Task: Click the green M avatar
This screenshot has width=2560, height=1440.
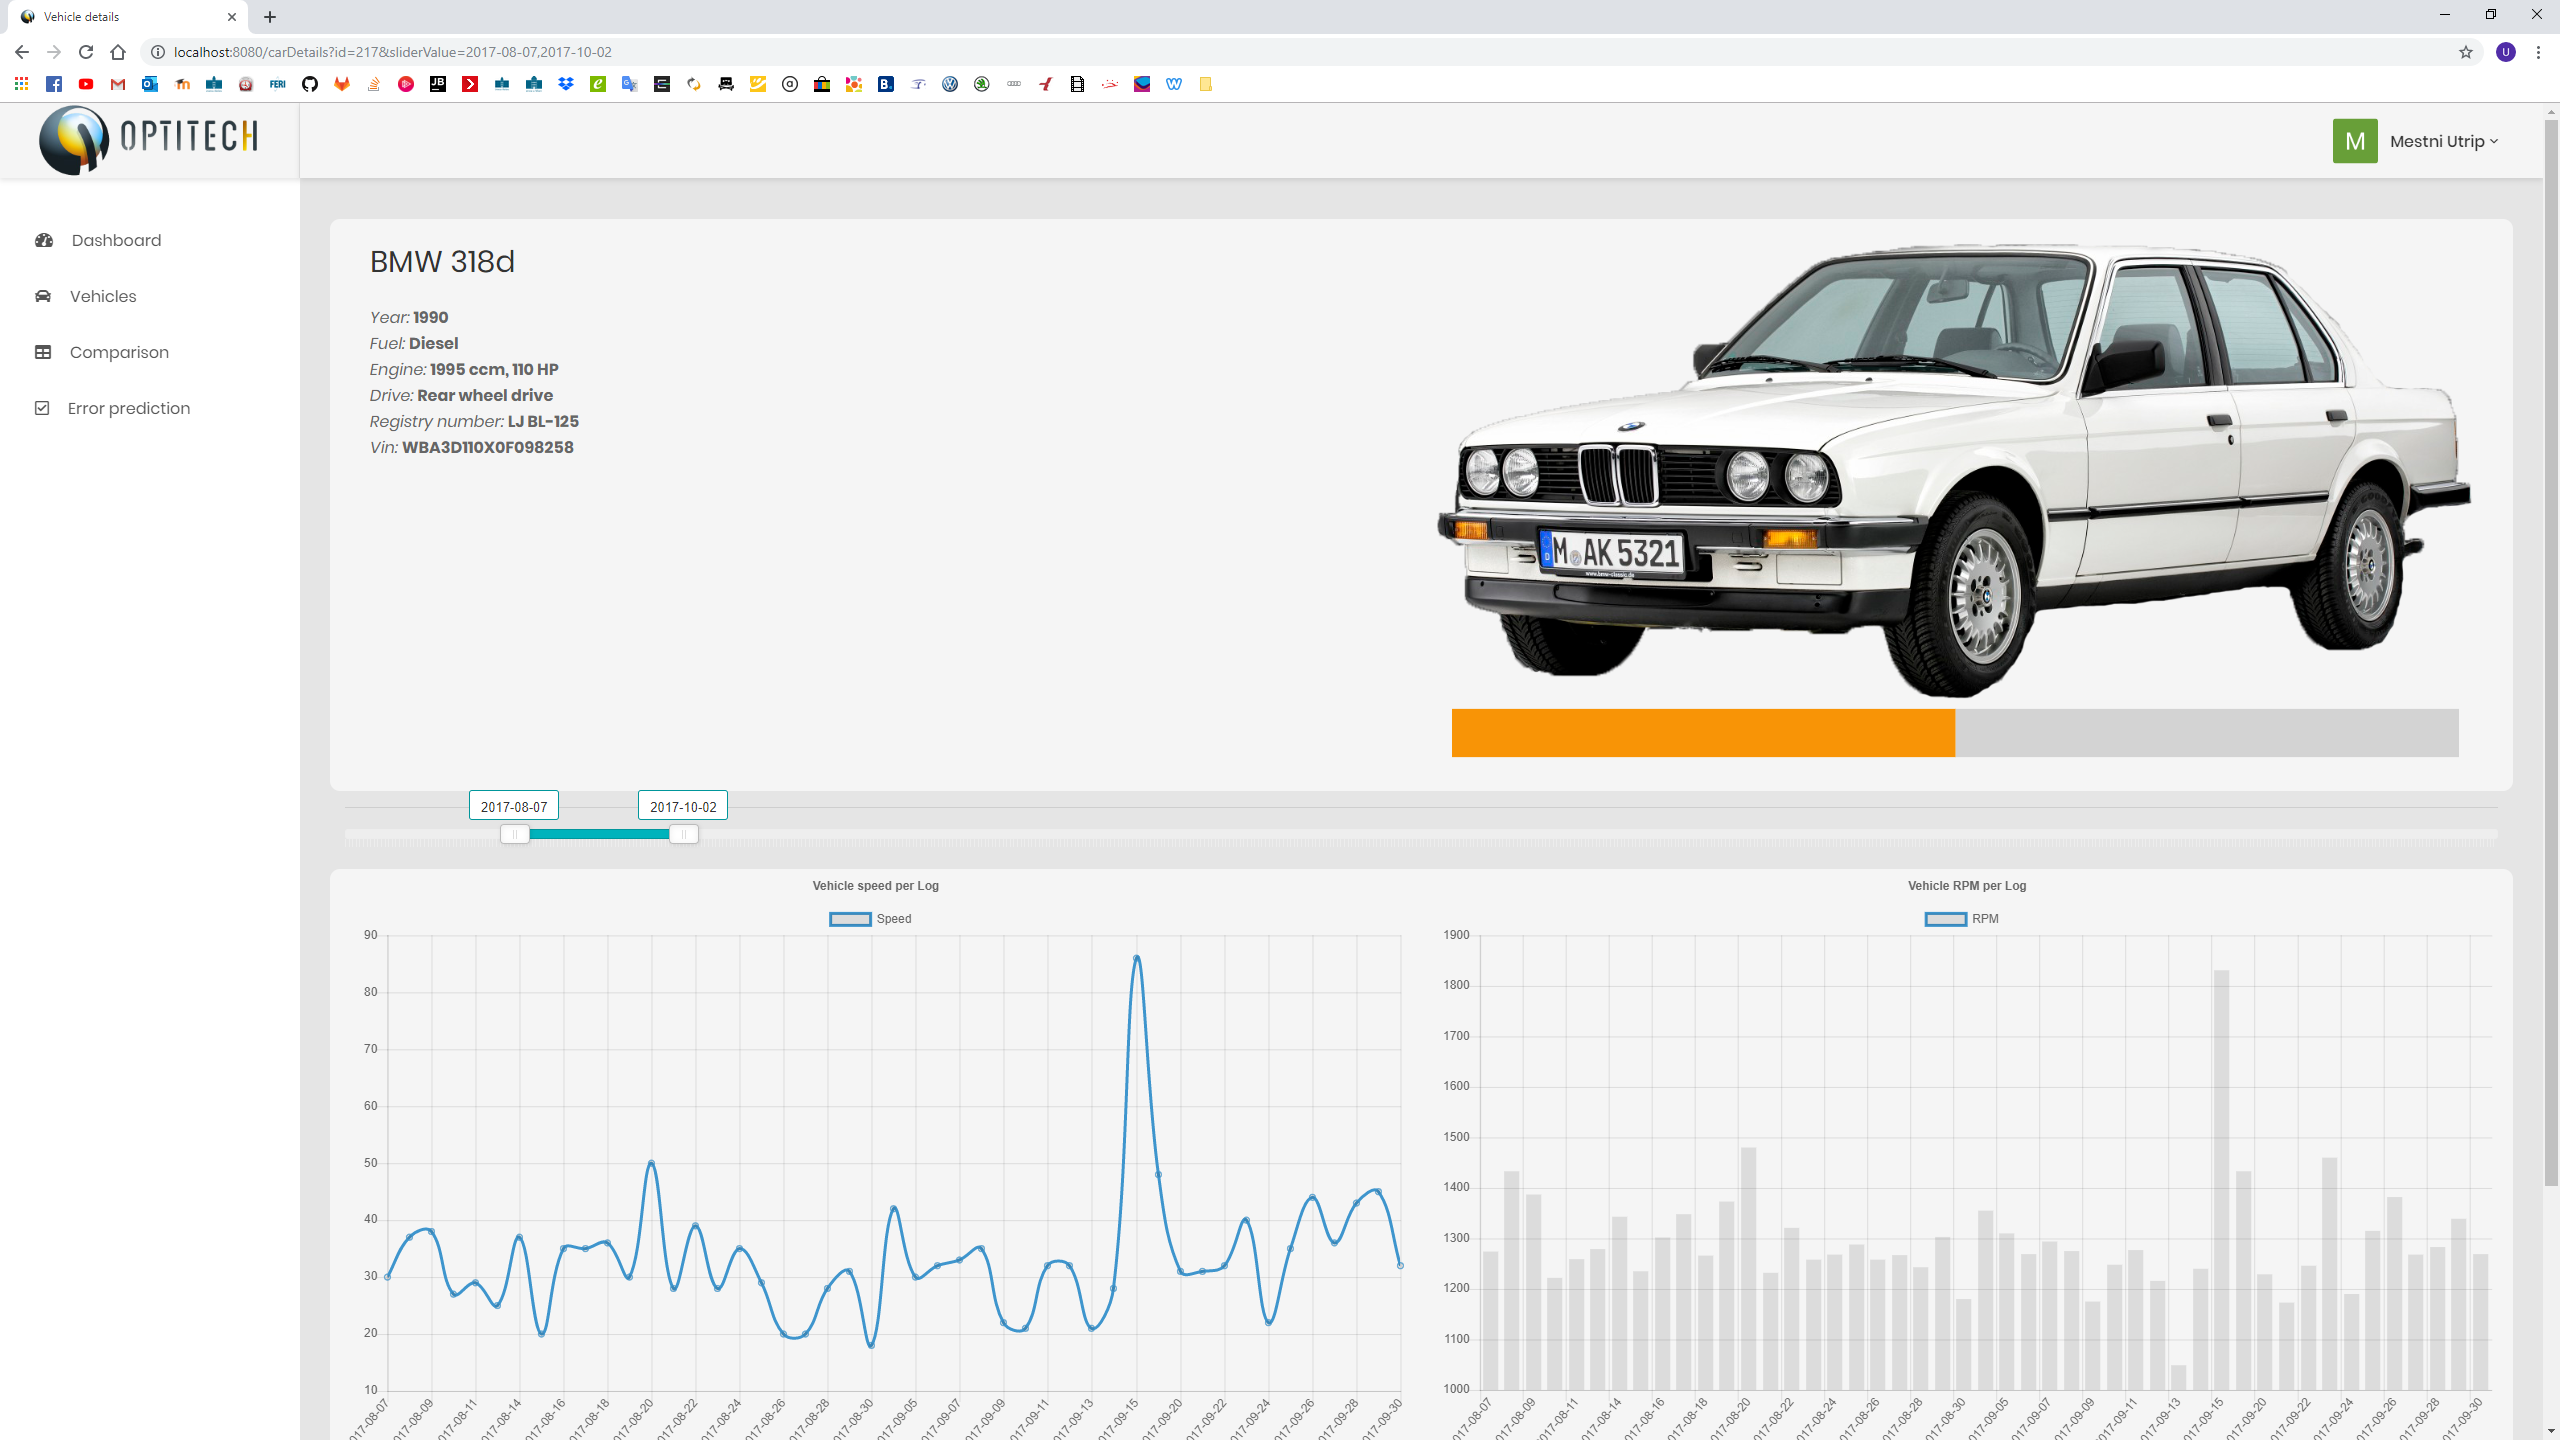Action: [2354, 141]
